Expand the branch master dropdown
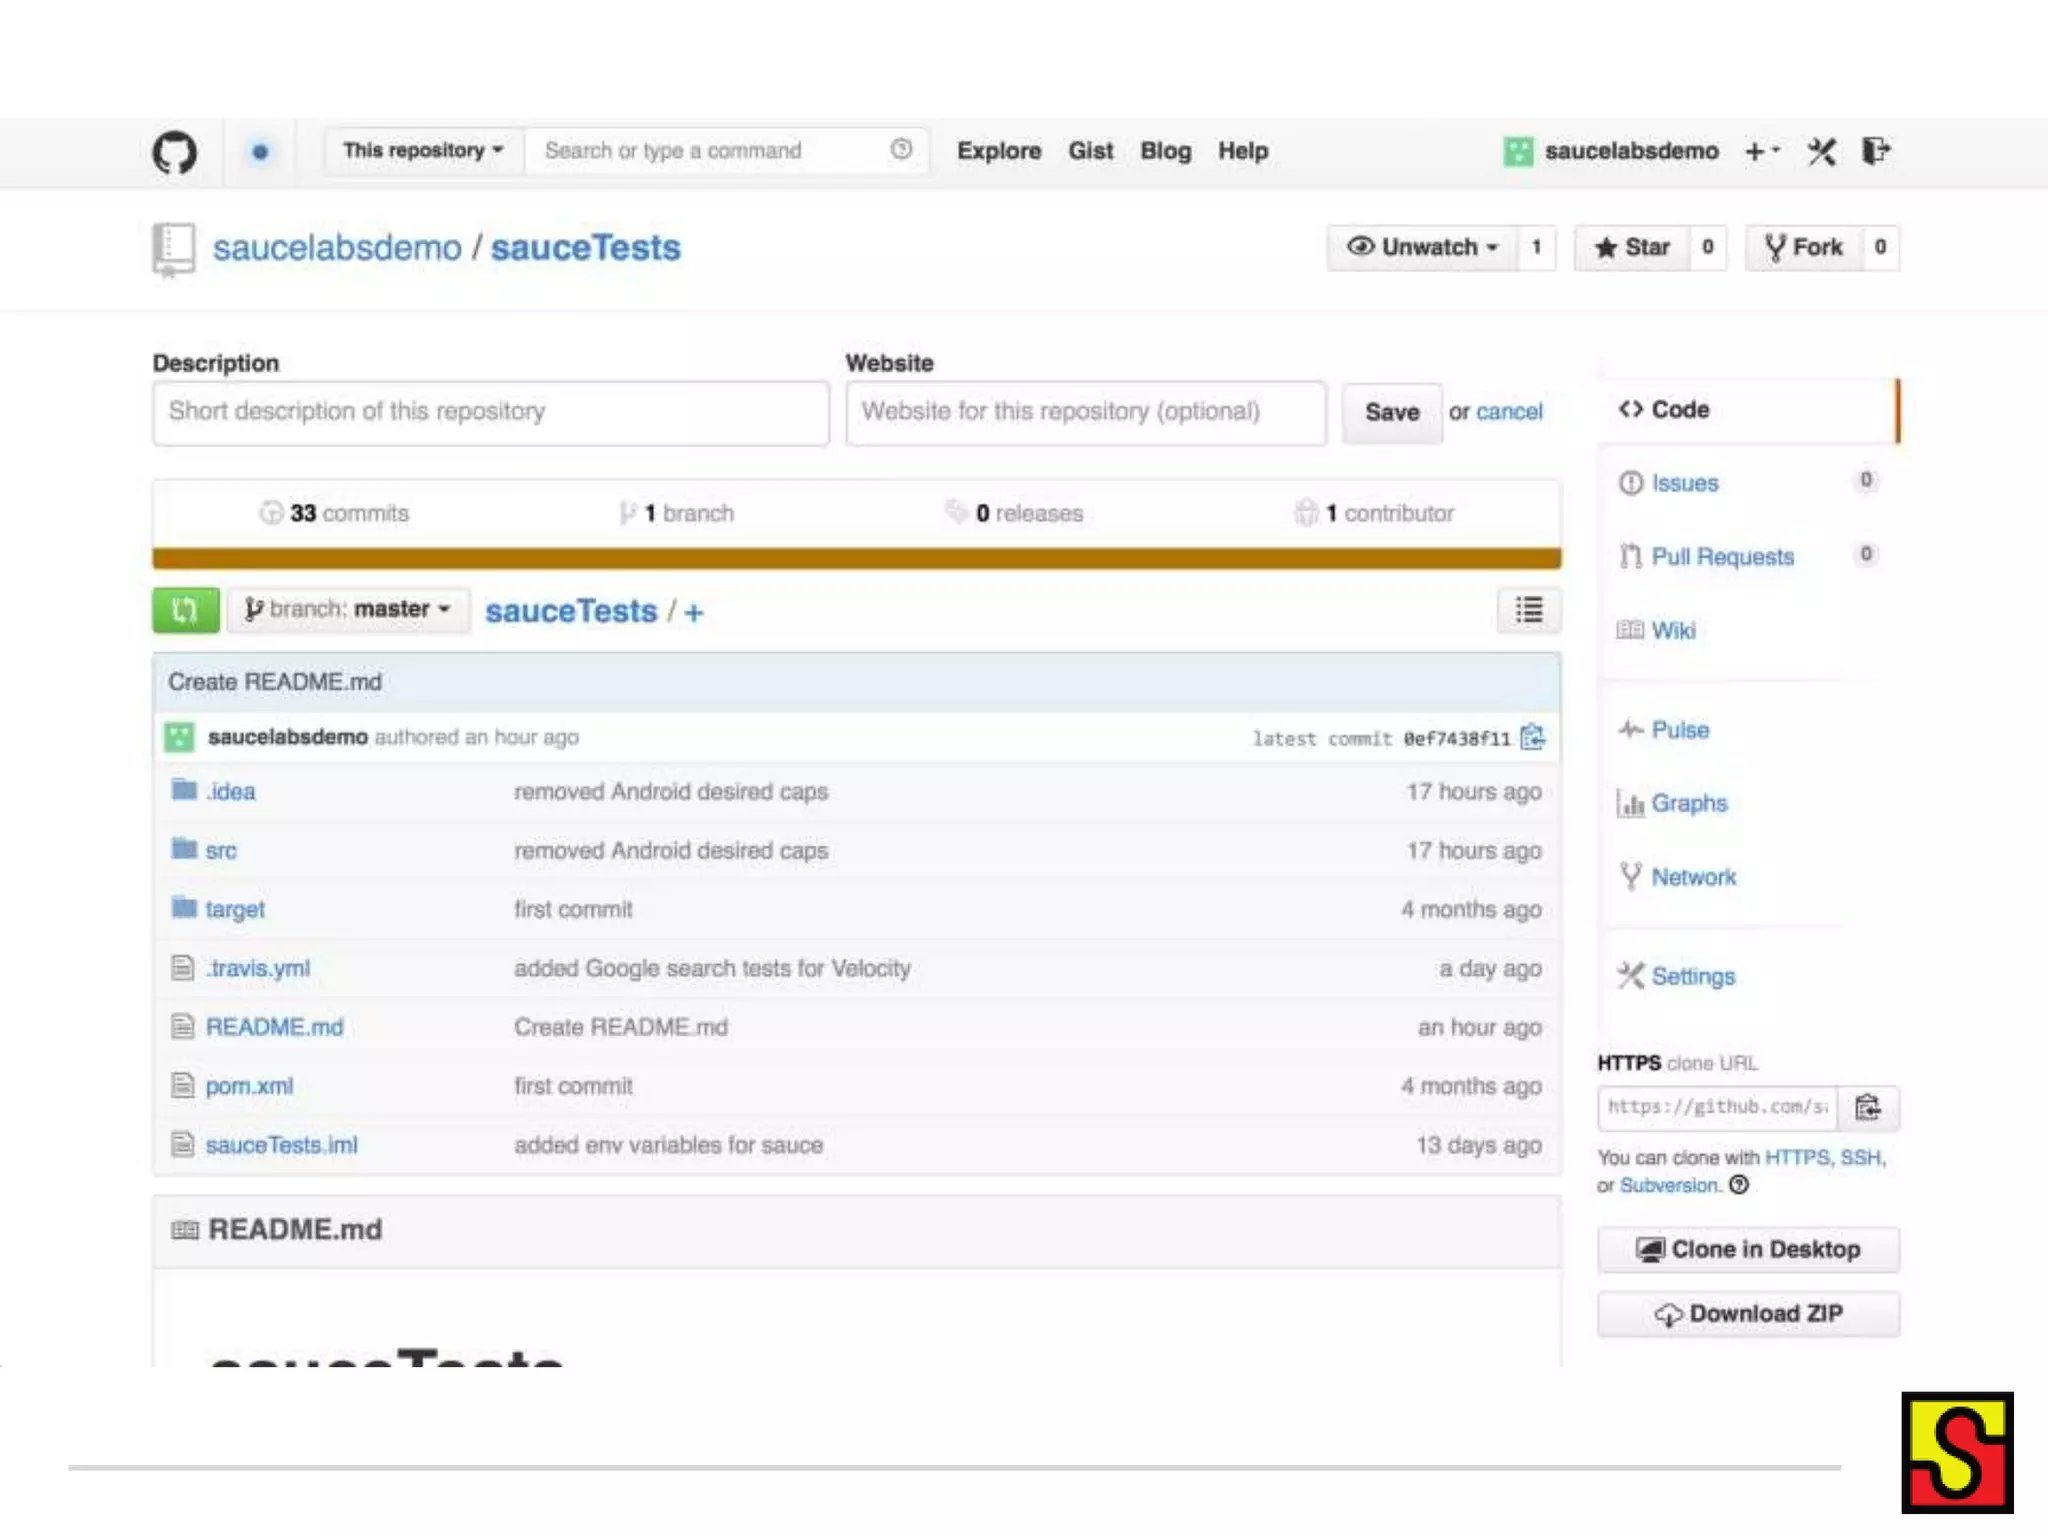This screenshot has width=2048, height=1536. [348, 610]
